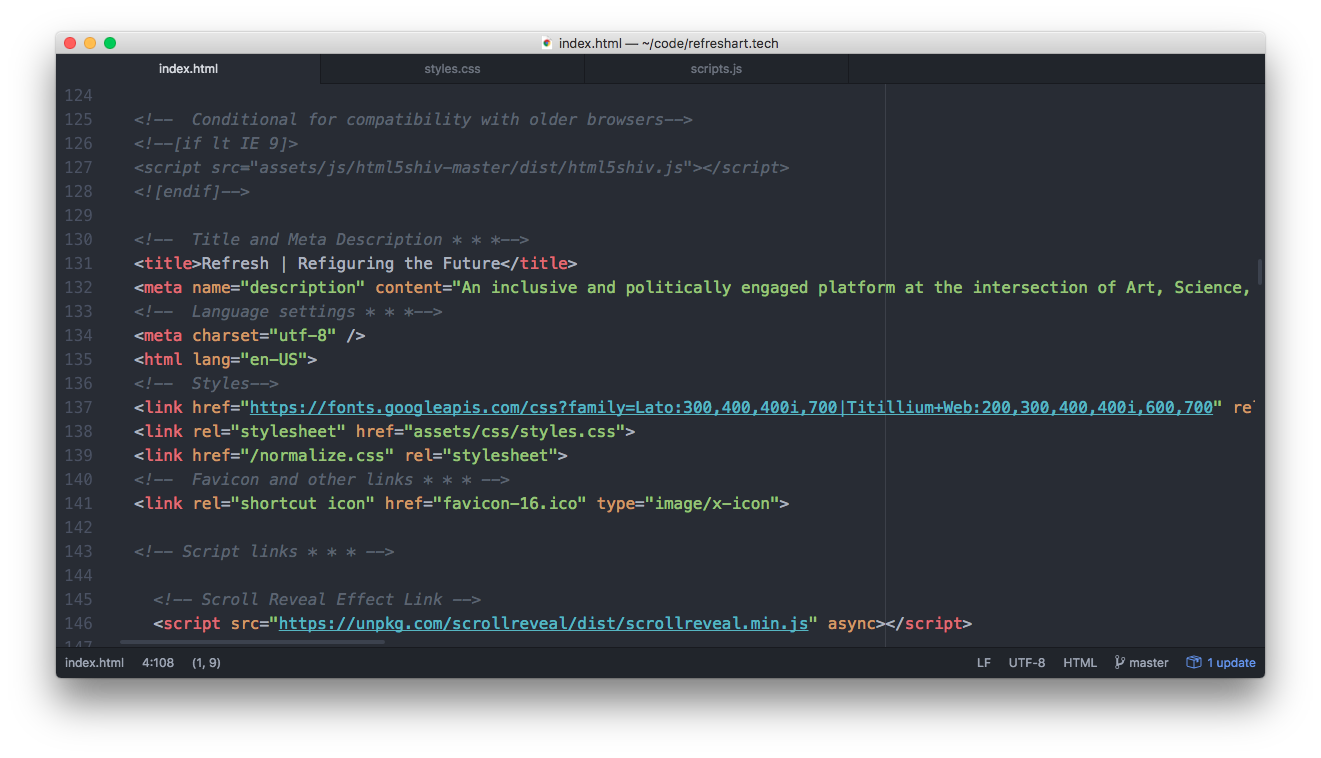Switch to the scripts.js tab
This screenshot has height=758, width=1321.
pos(716,69)
